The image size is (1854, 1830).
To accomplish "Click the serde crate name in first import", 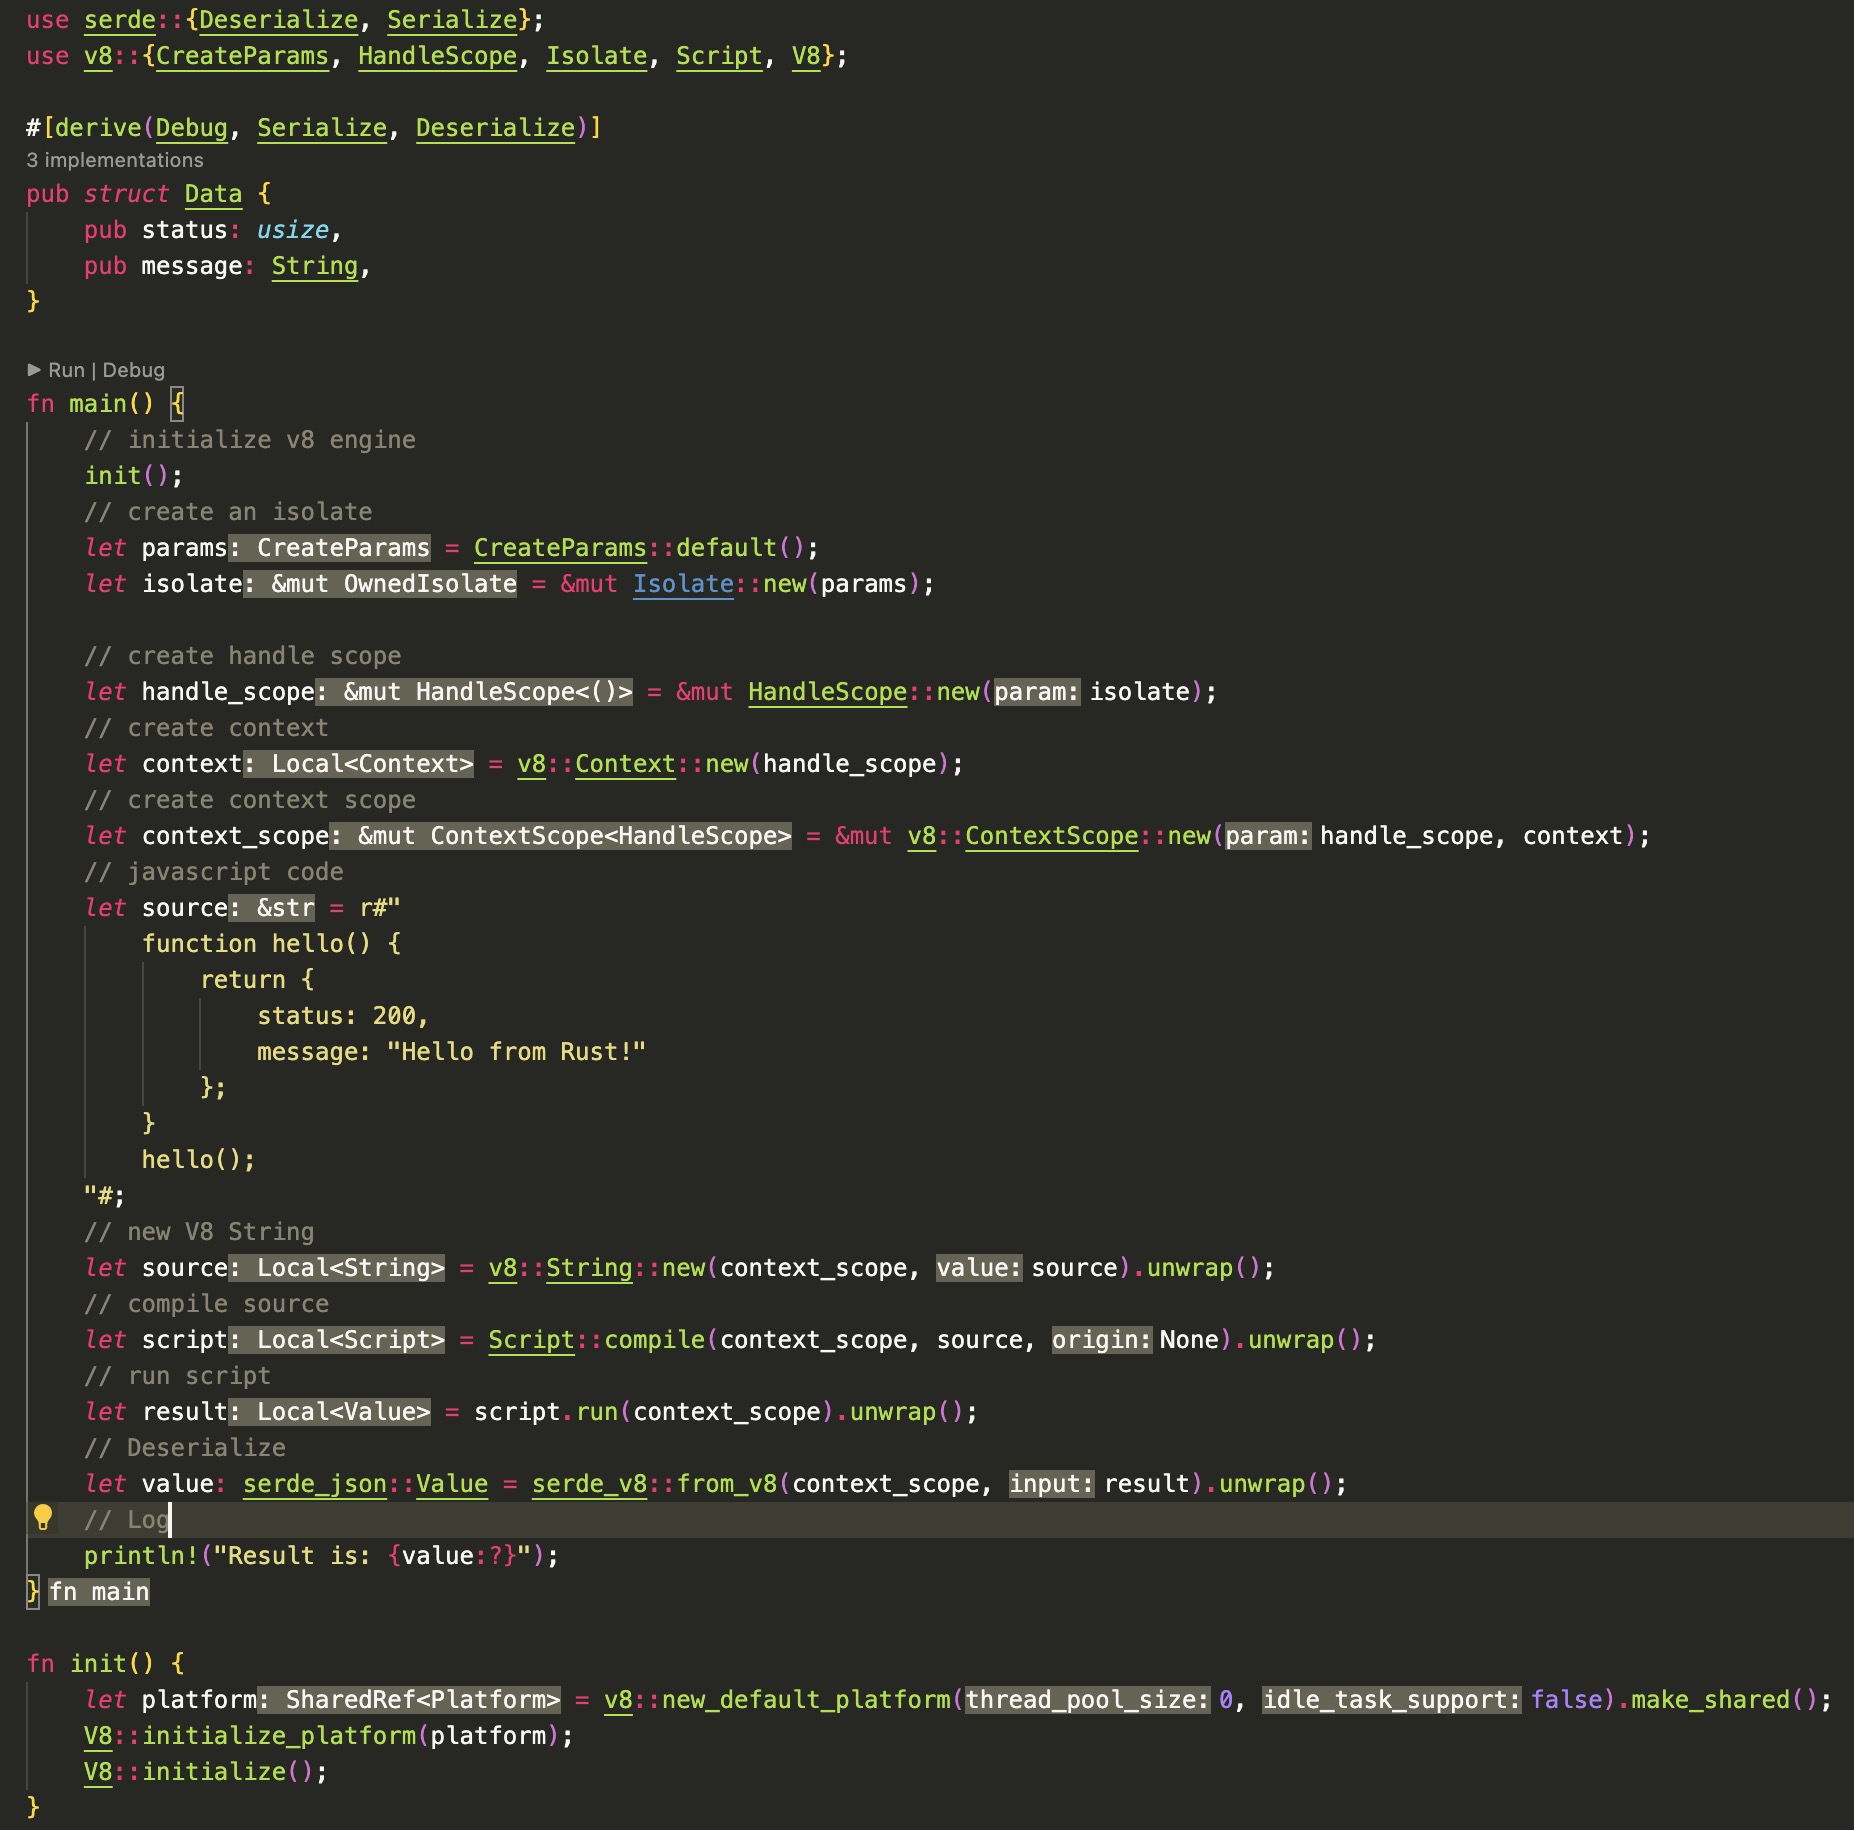I will [x=120, y=20].
